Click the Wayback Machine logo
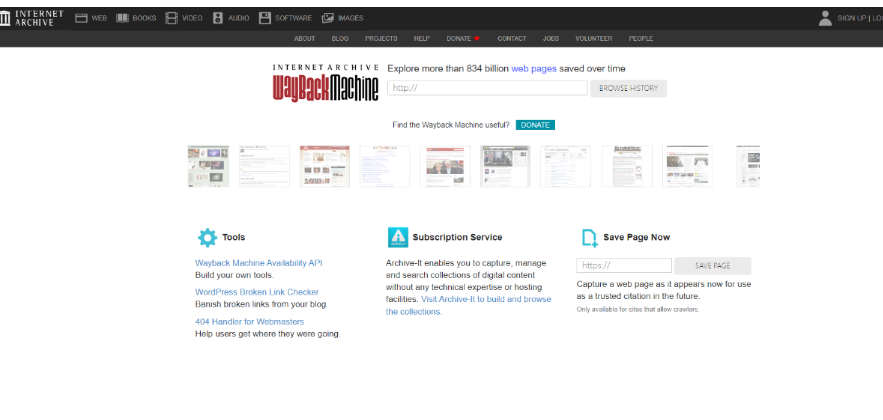The image size is (883, 420). 325,83
